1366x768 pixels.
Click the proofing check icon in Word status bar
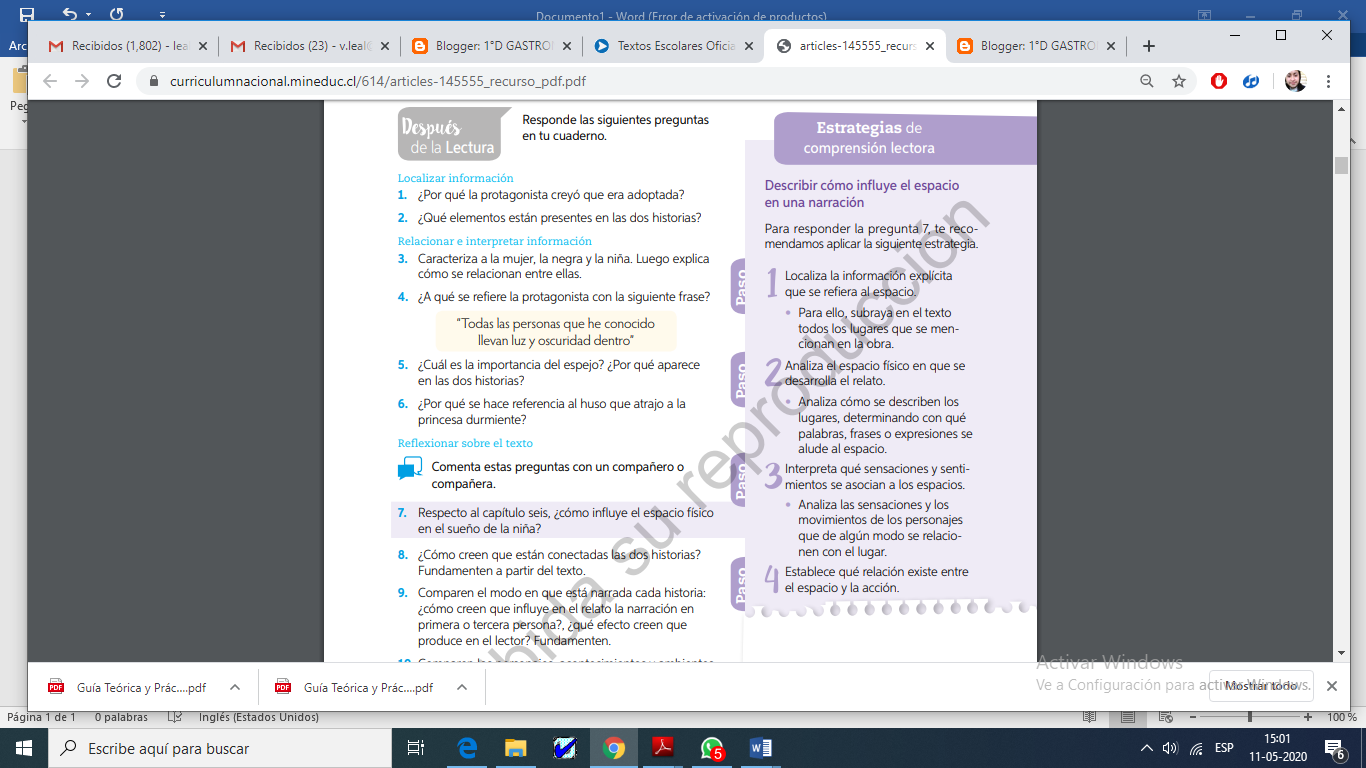coord(175,717)
